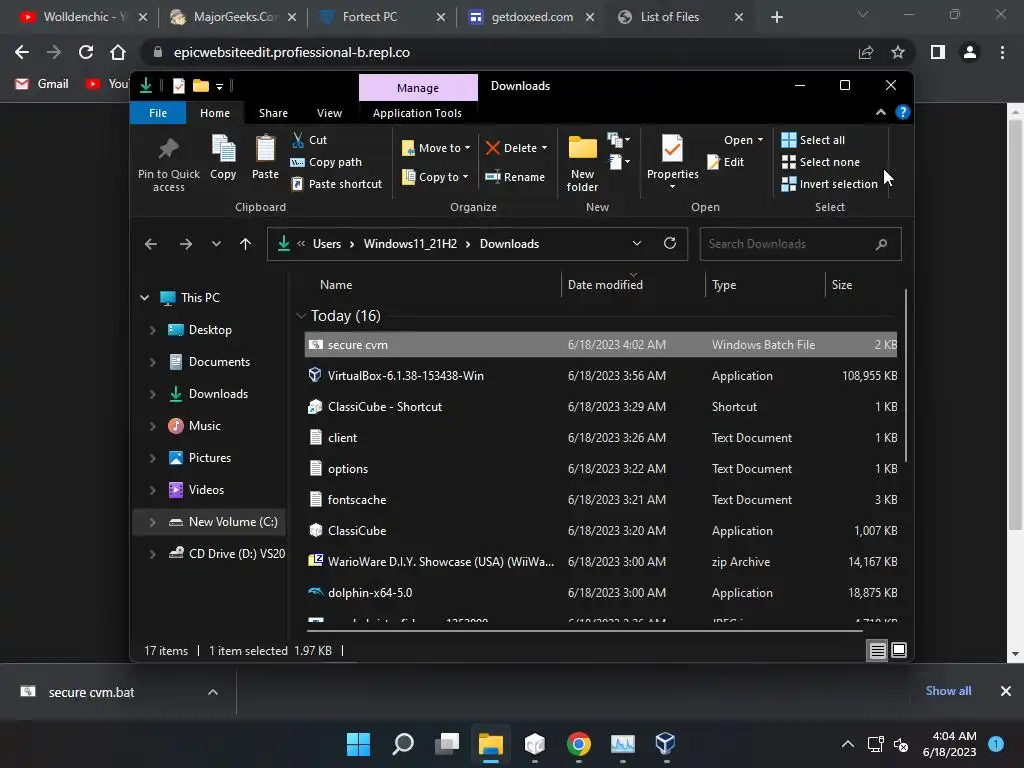Refresh the Downloads folder view
The width and height of the screenshot is (1024, 768).
point(669,244)
